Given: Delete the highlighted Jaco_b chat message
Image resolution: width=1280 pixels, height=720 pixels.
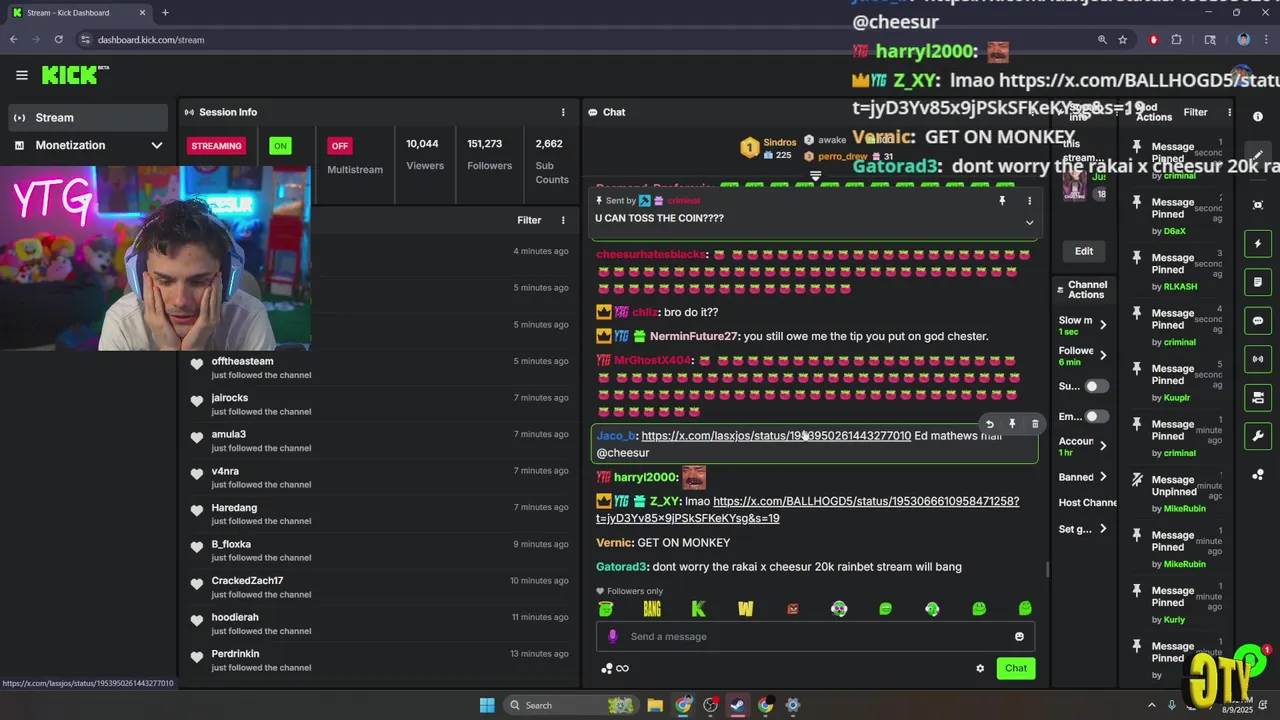Looking at the screenshot, I should 1035,424.
